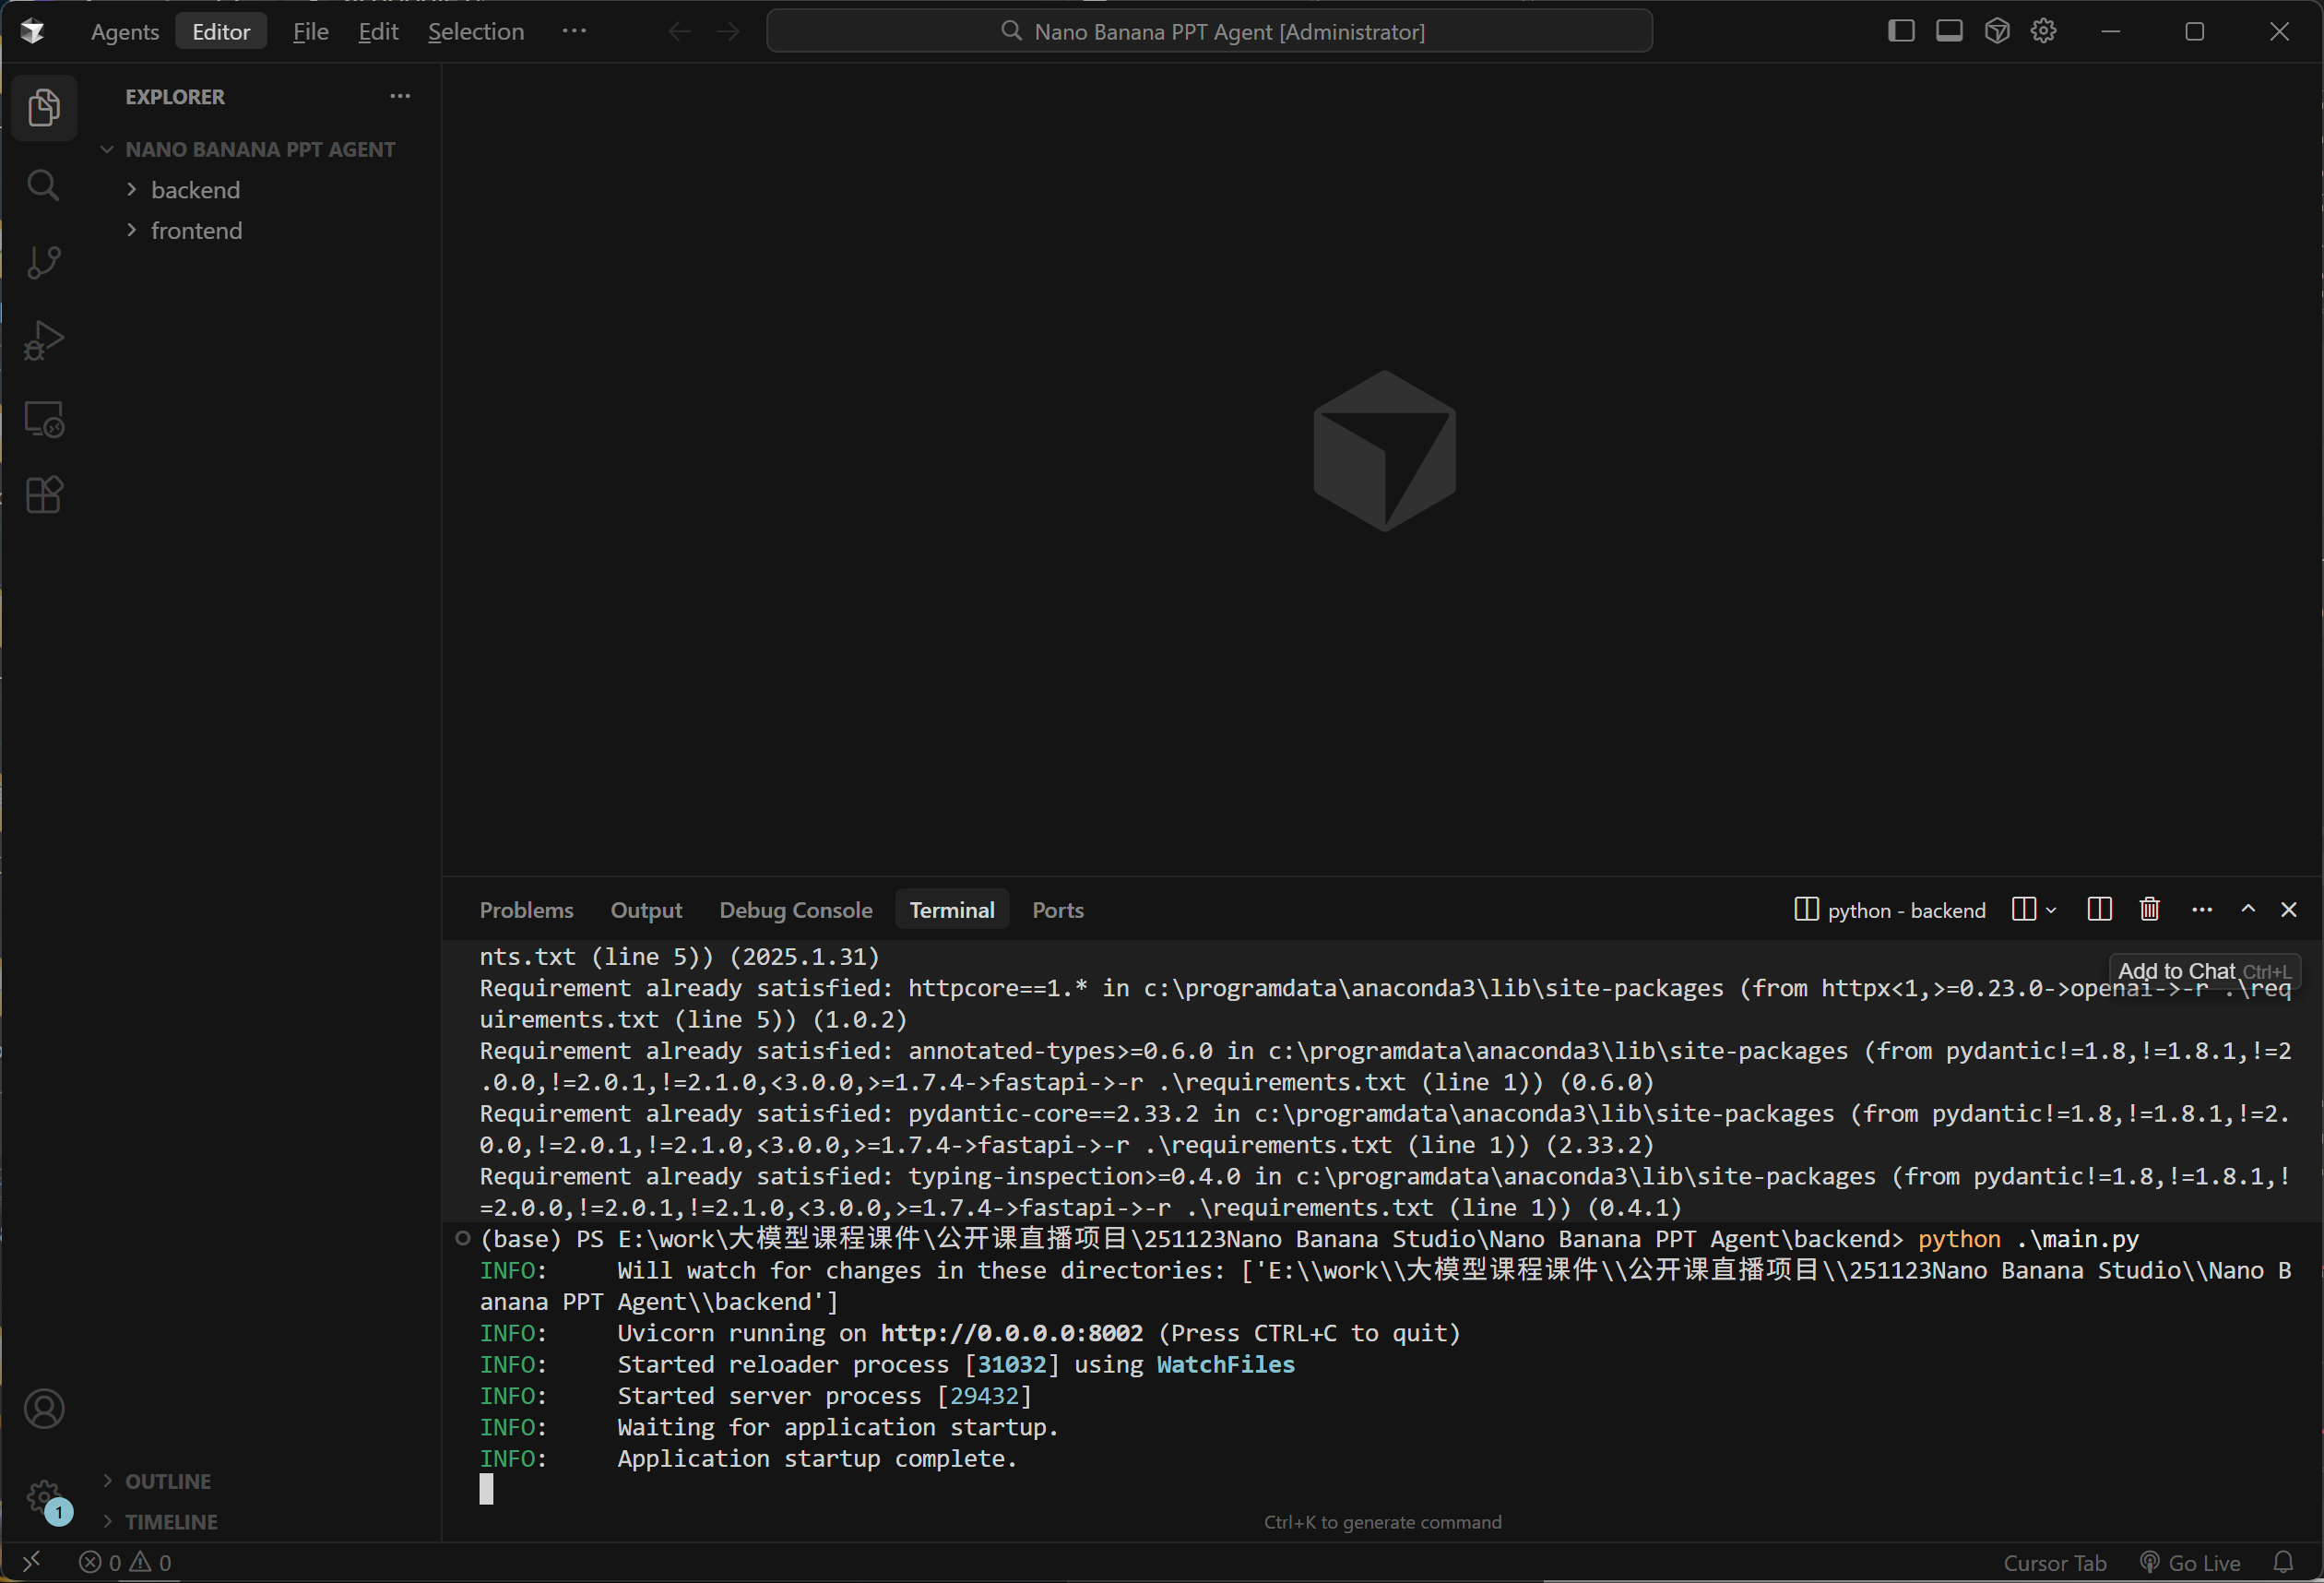This screenshot has width=2324, height=1583.
Task: Open the Accounts icon in activity bar
Action: pyautogui.click(x=44, y=1409)
